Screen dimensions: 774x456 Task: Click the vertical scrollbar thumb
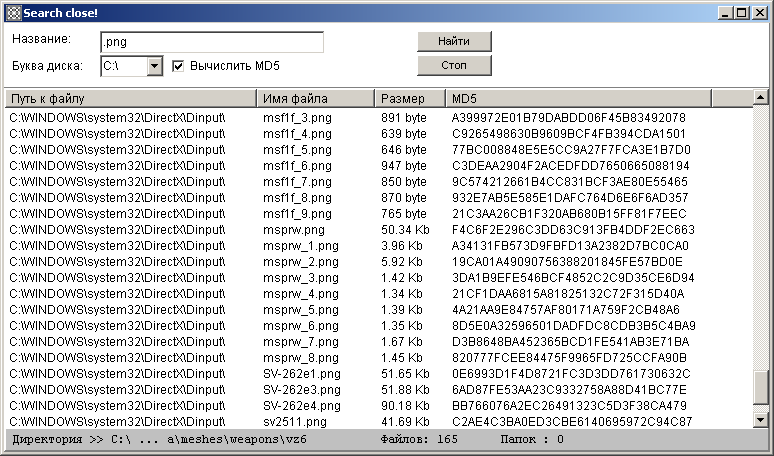[x=761, y=388]
